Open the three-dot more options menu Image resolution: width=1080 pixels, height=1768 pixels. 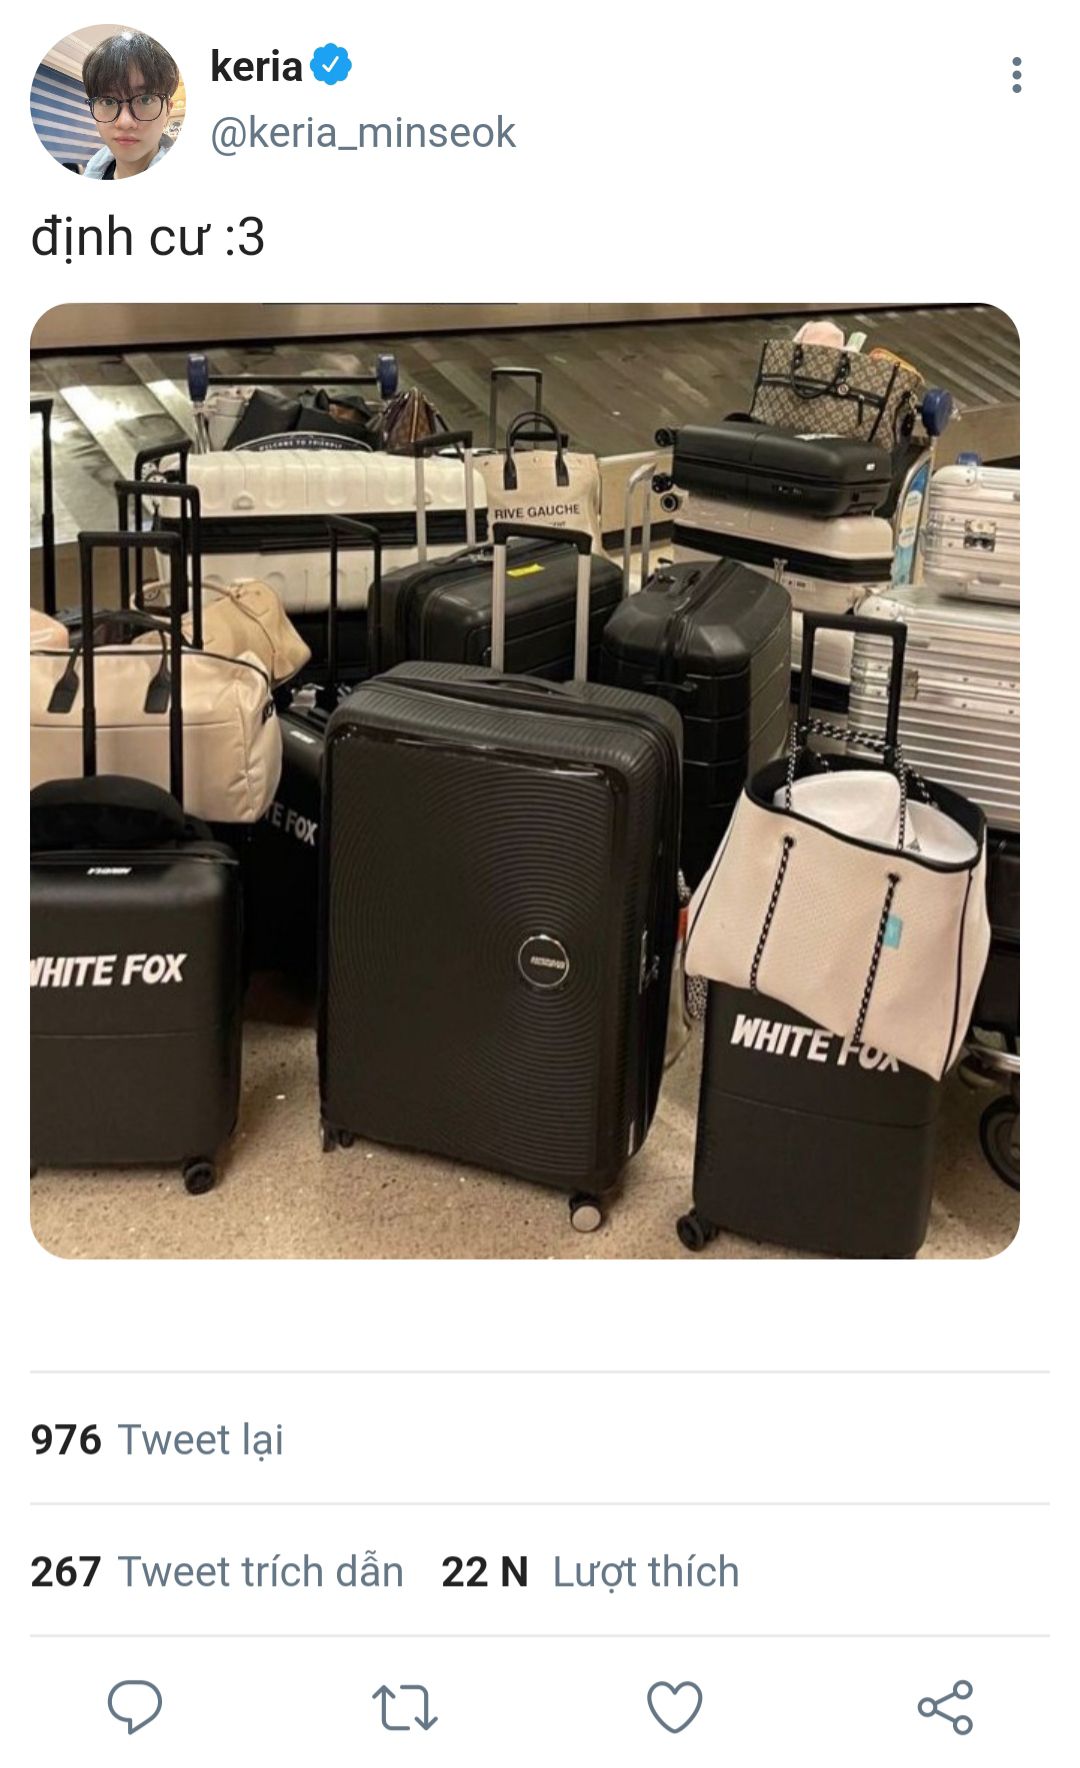(1017, 75)
